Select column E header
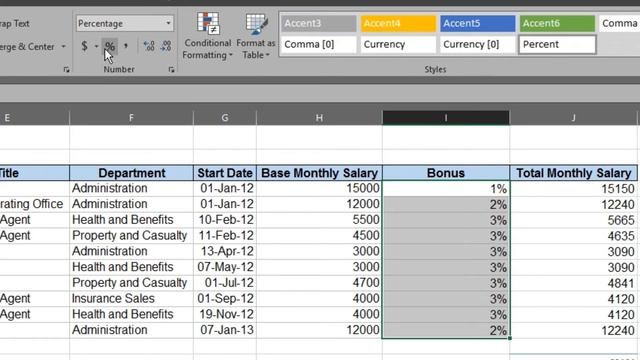 point(35,118)
